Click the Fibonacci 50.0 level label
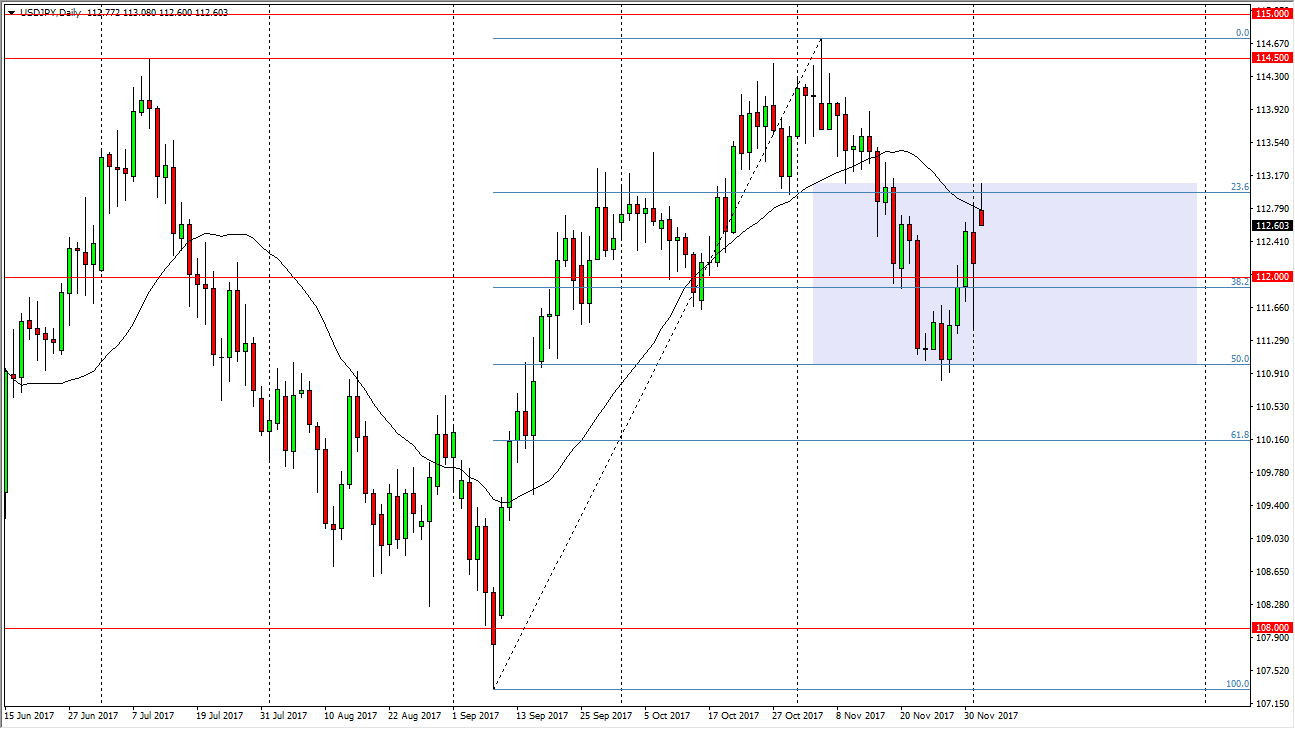Viewport: 1295px width, 729px height. coord(1240,358)
